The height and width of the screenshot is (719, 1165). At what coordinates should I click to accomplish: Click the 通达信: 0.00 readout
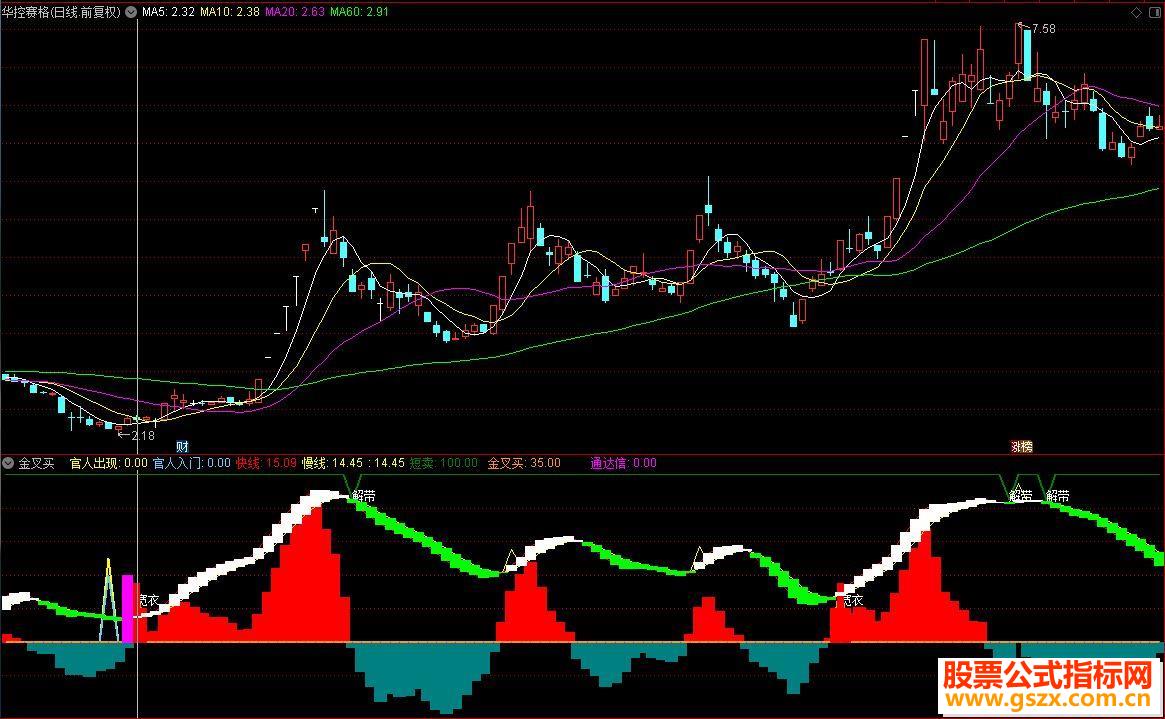tap(623, 463)
